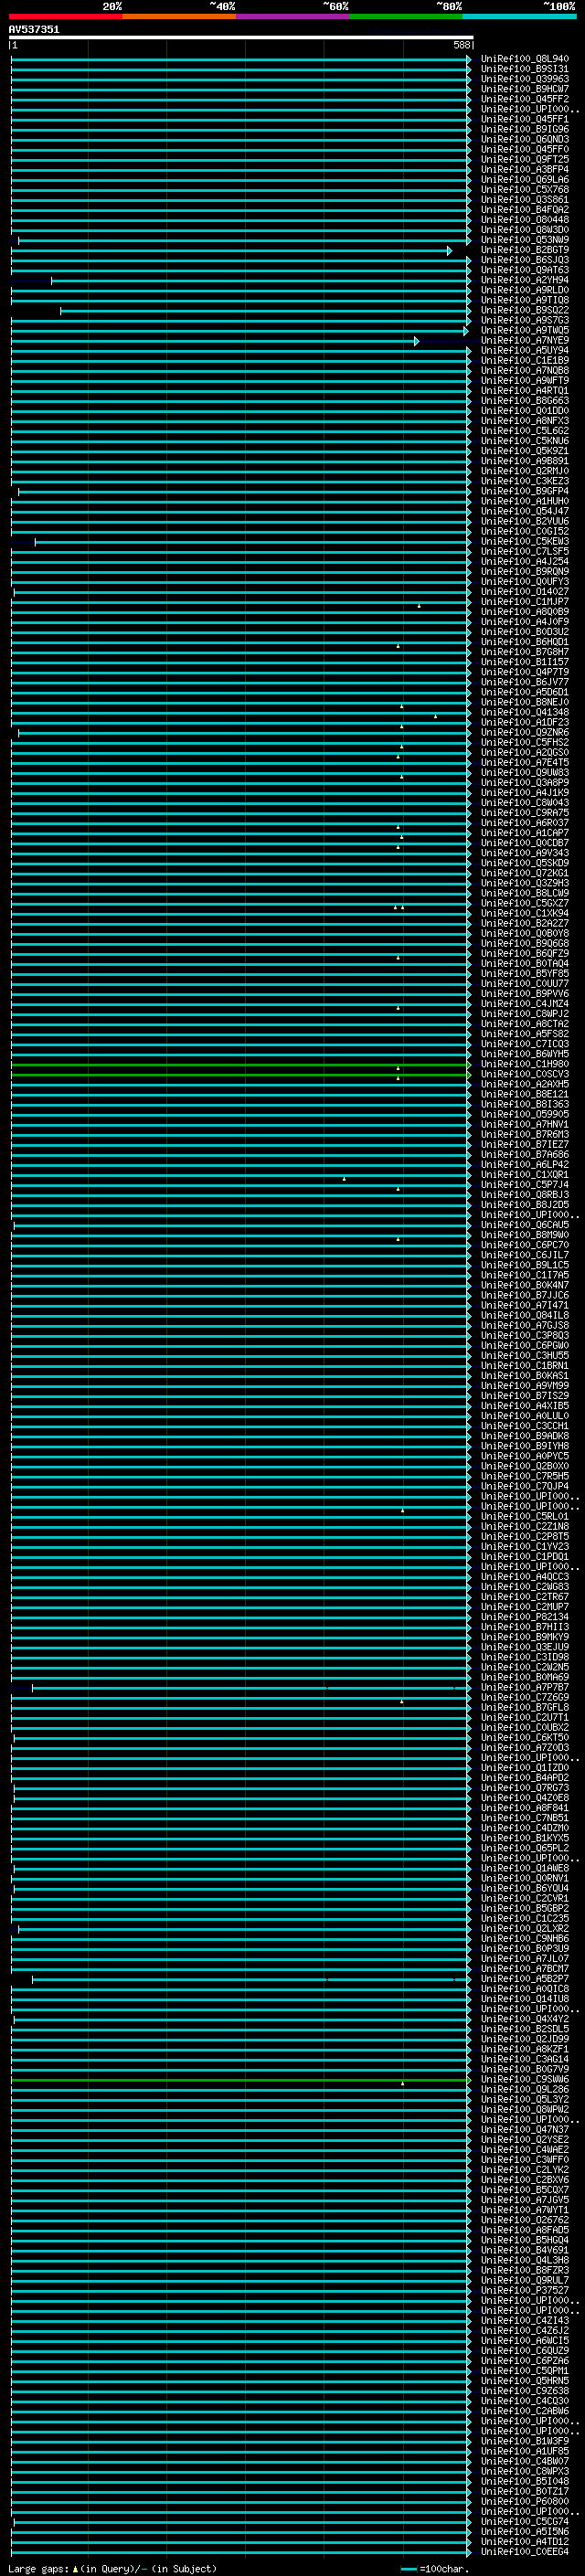Select hit label UniRef100_B9GFP4
This screenshot has width=585, height=2576.
click(x=524, y=491)
